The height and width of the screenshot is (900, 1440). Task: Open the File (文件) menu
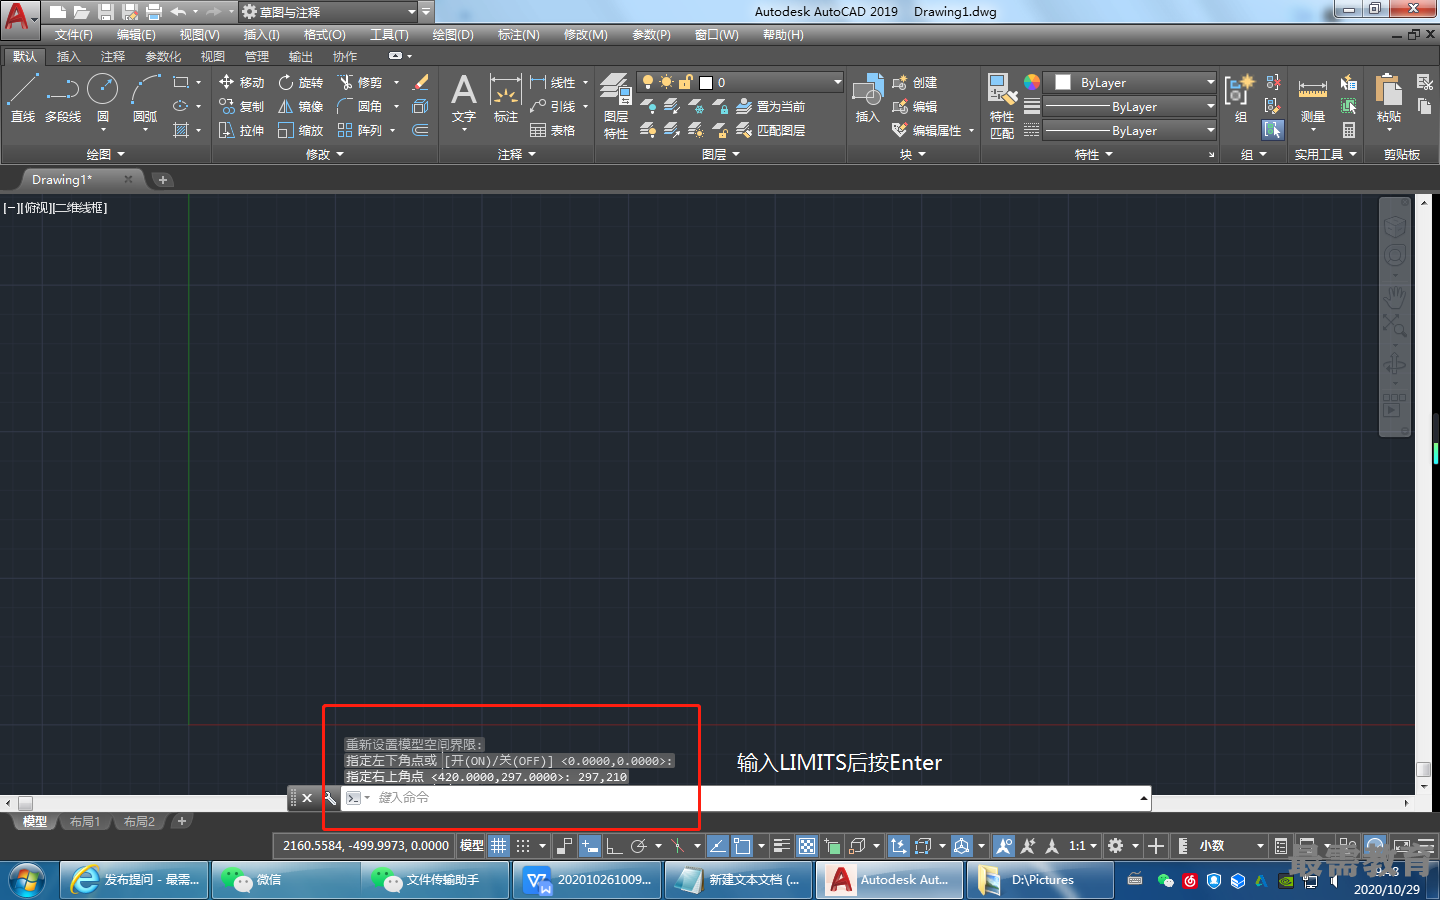click(x=73, y=35)
